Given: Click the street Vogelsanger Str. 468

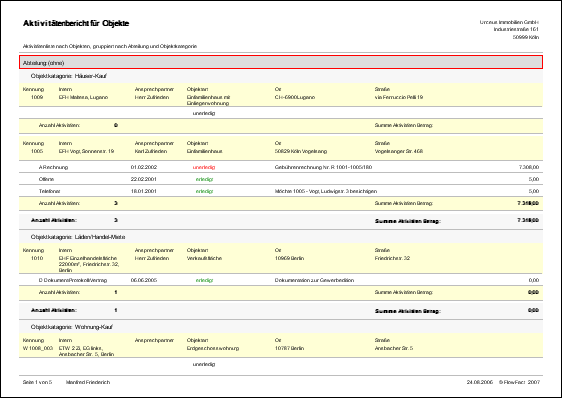Looking at the screenshot, I should pyautogui.click(x=399, y=151).
